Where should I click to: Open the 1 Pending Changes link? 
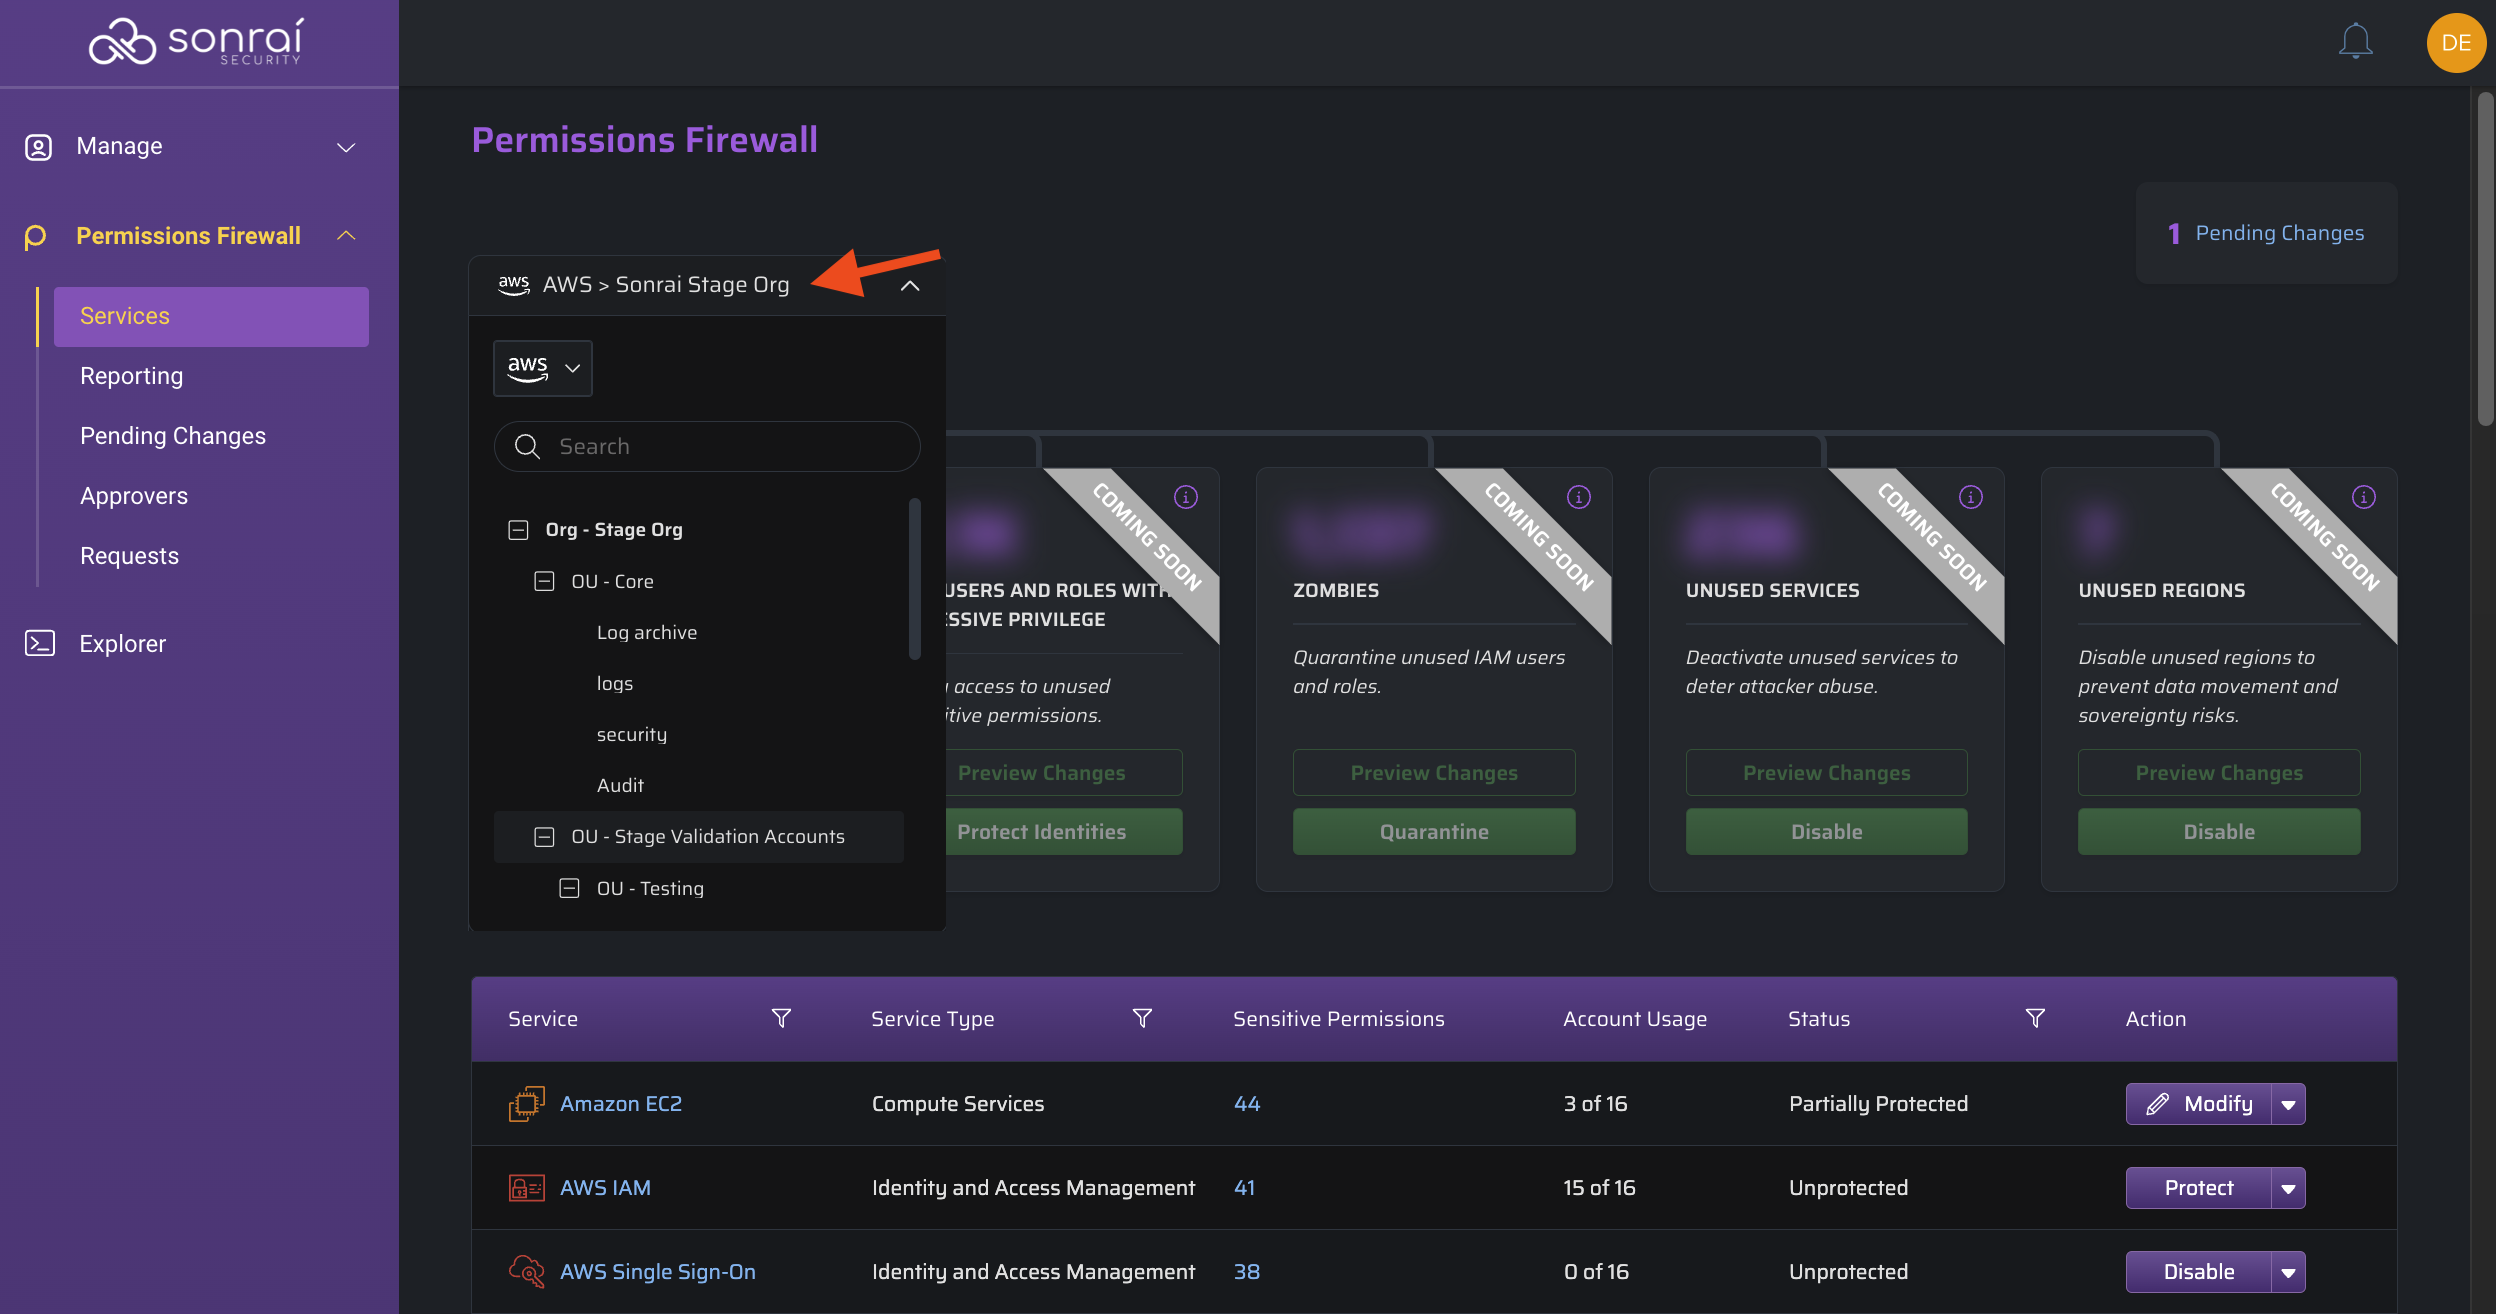click(2266, 233)
